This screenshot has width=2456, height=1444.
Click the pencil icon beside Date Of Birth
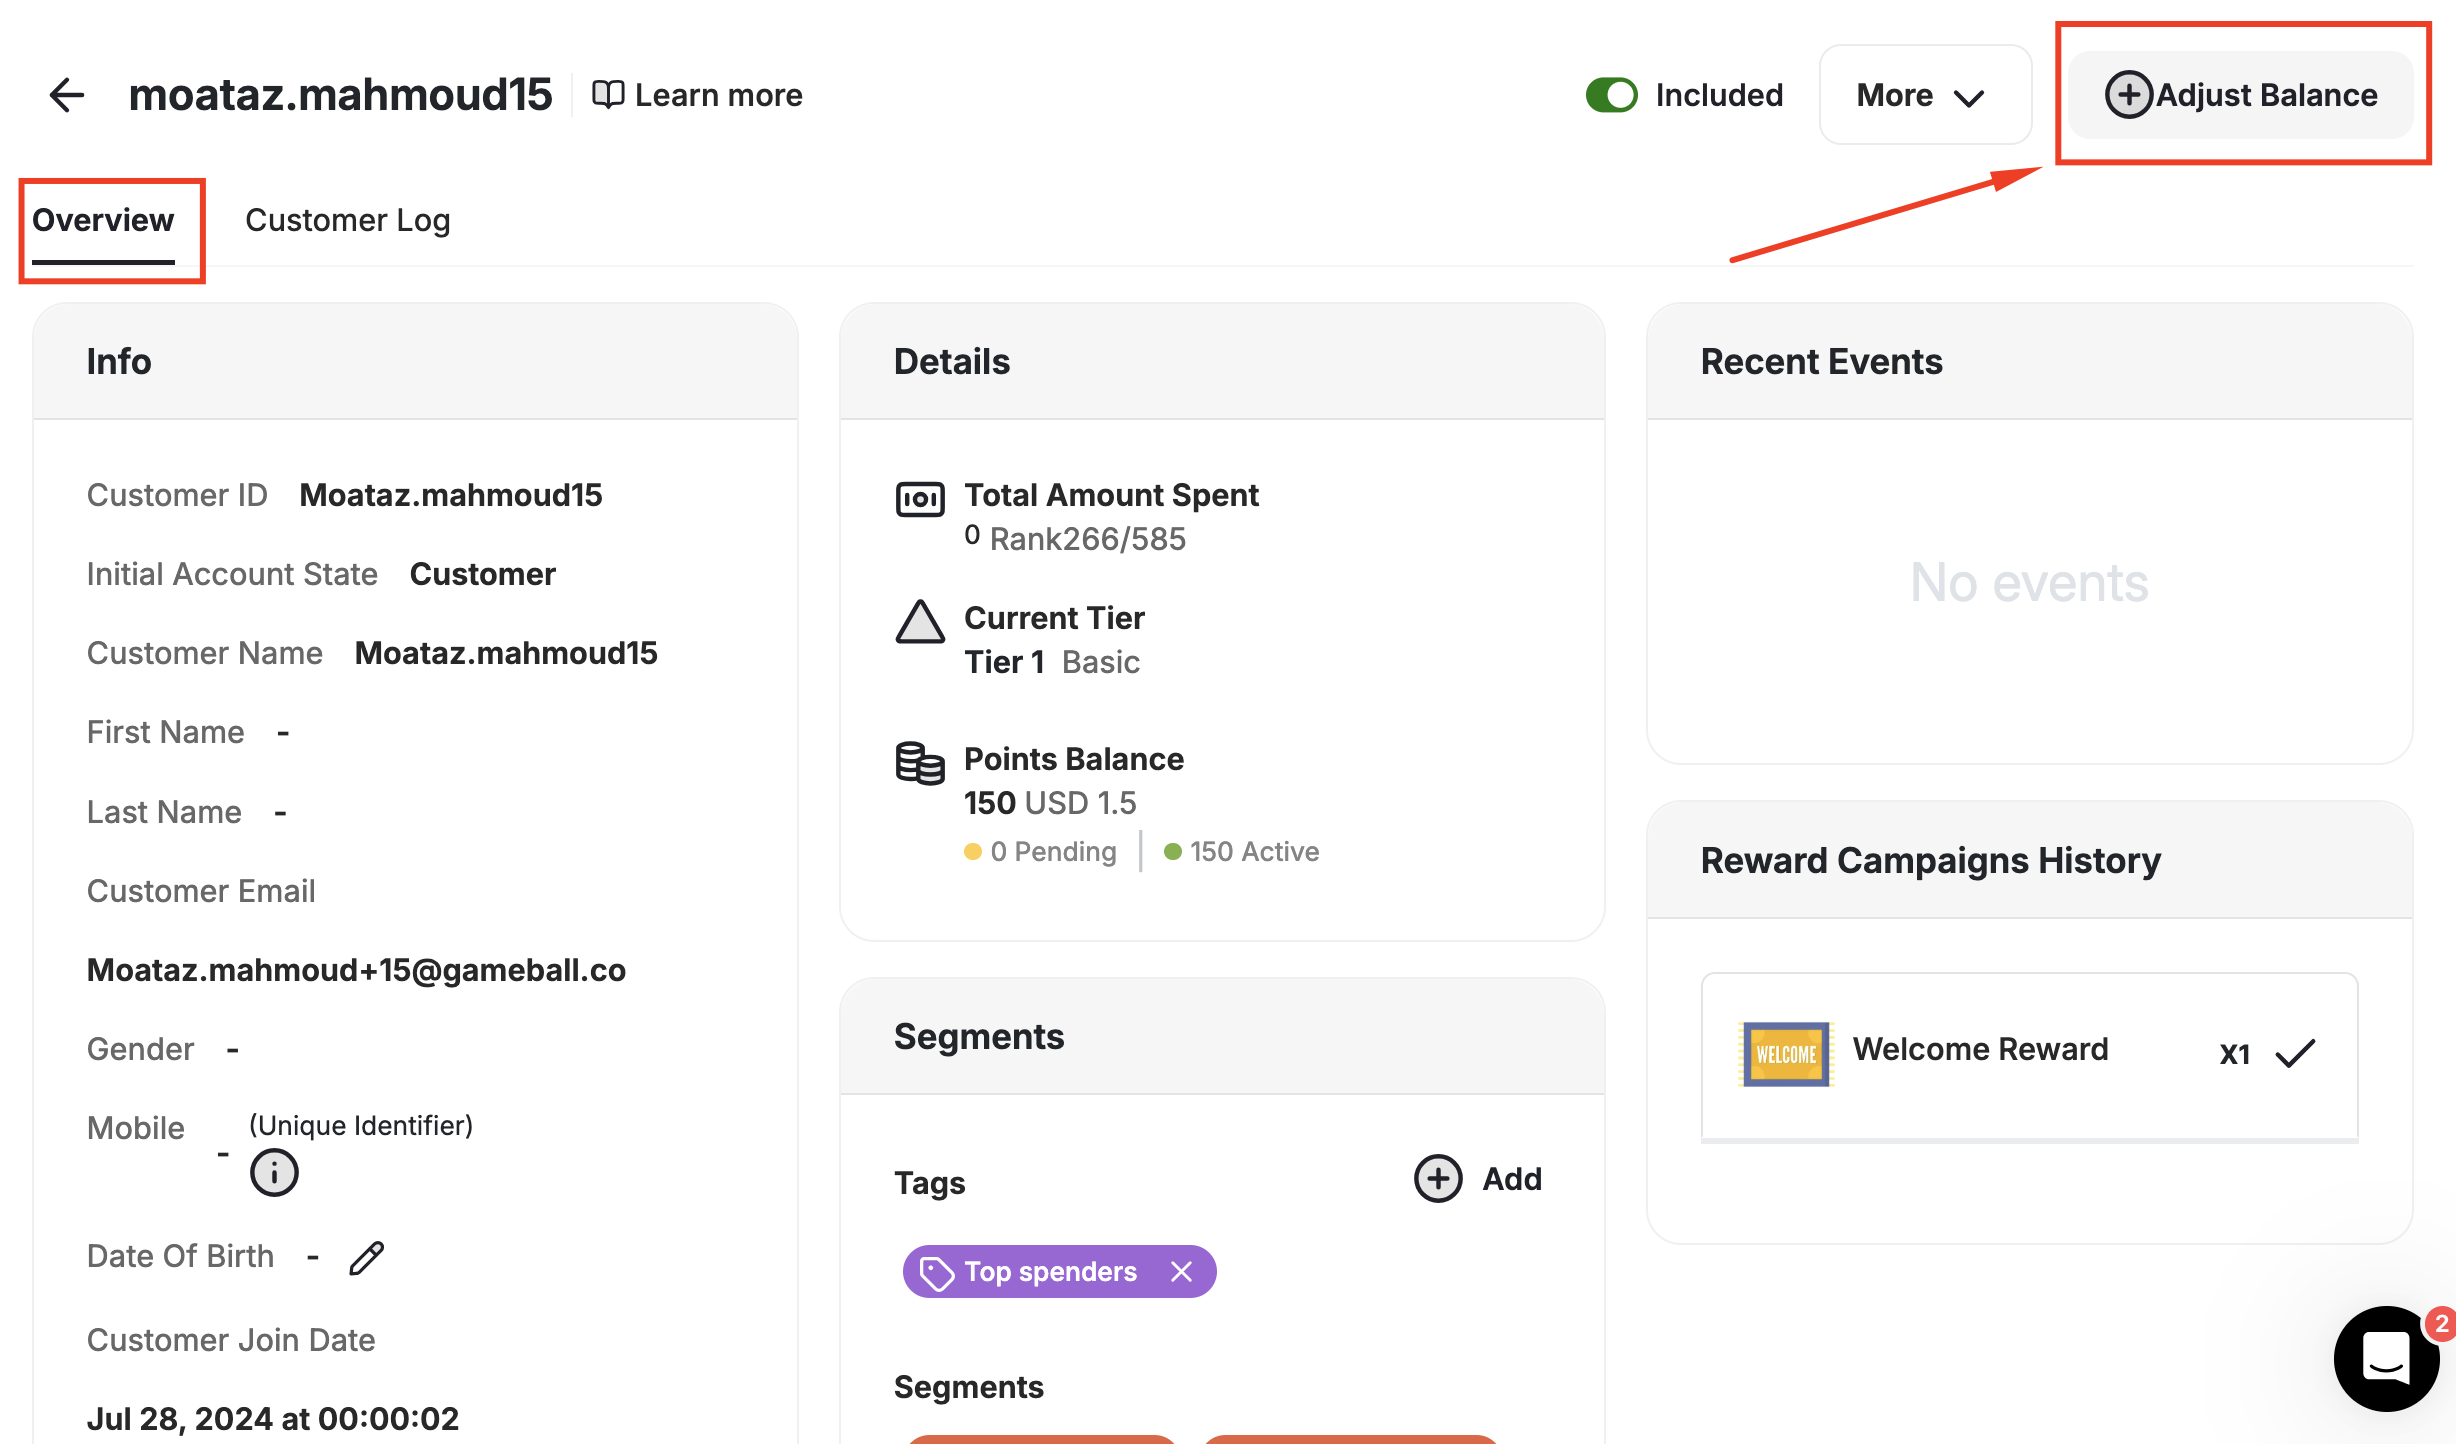(x=367, y=1257)
